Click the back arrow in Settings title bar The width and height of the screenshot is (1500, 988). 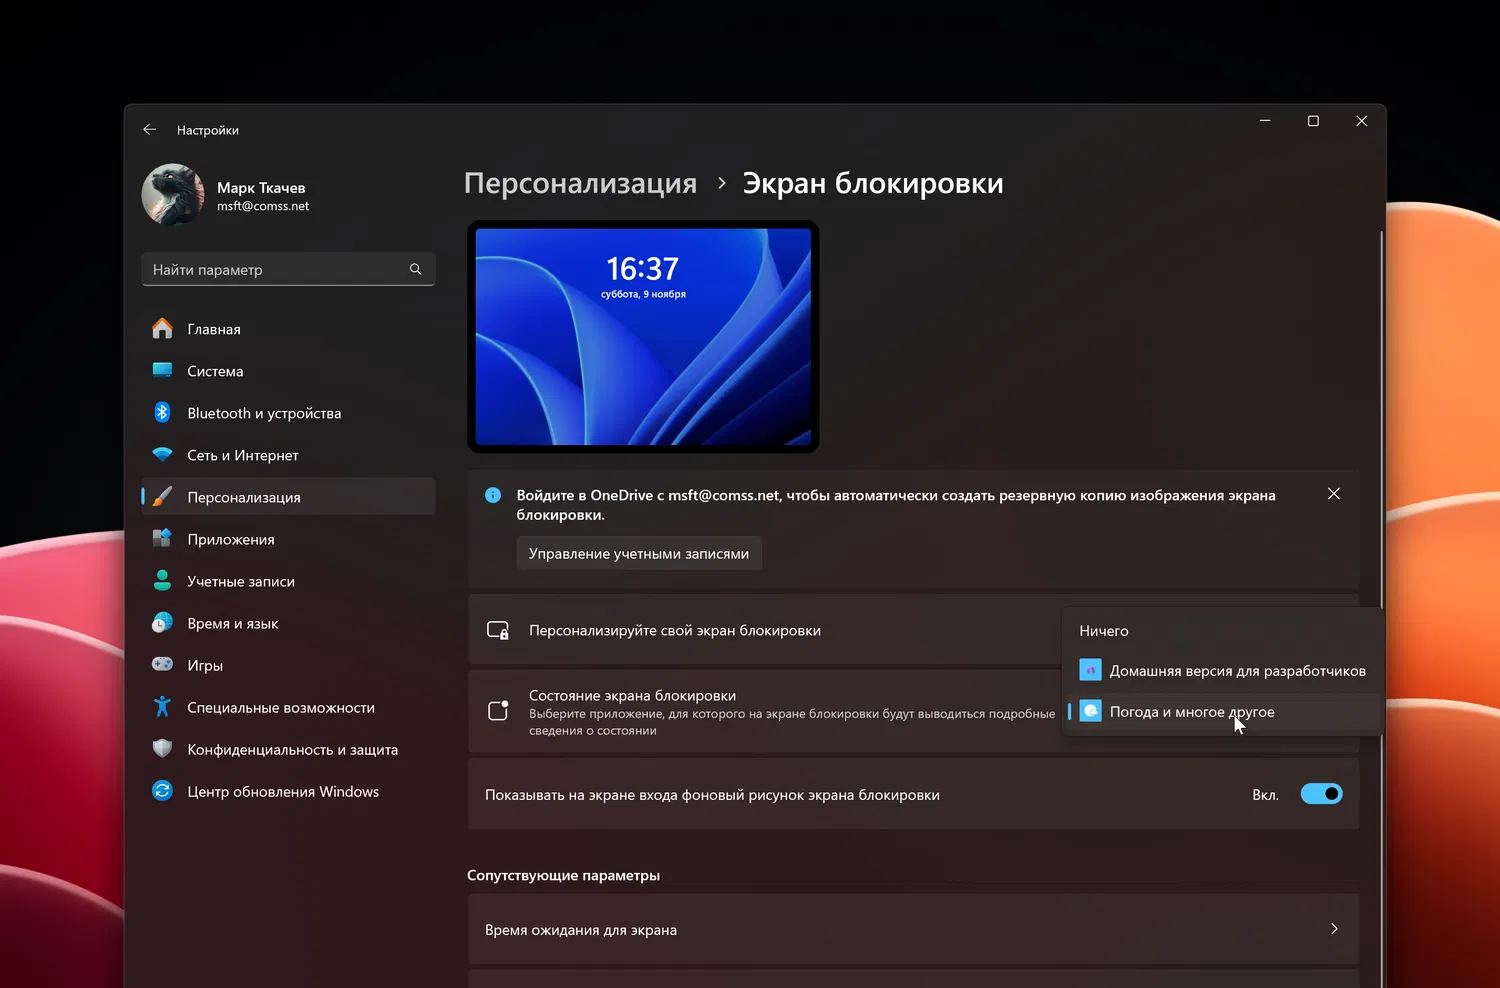coord(150,130)
